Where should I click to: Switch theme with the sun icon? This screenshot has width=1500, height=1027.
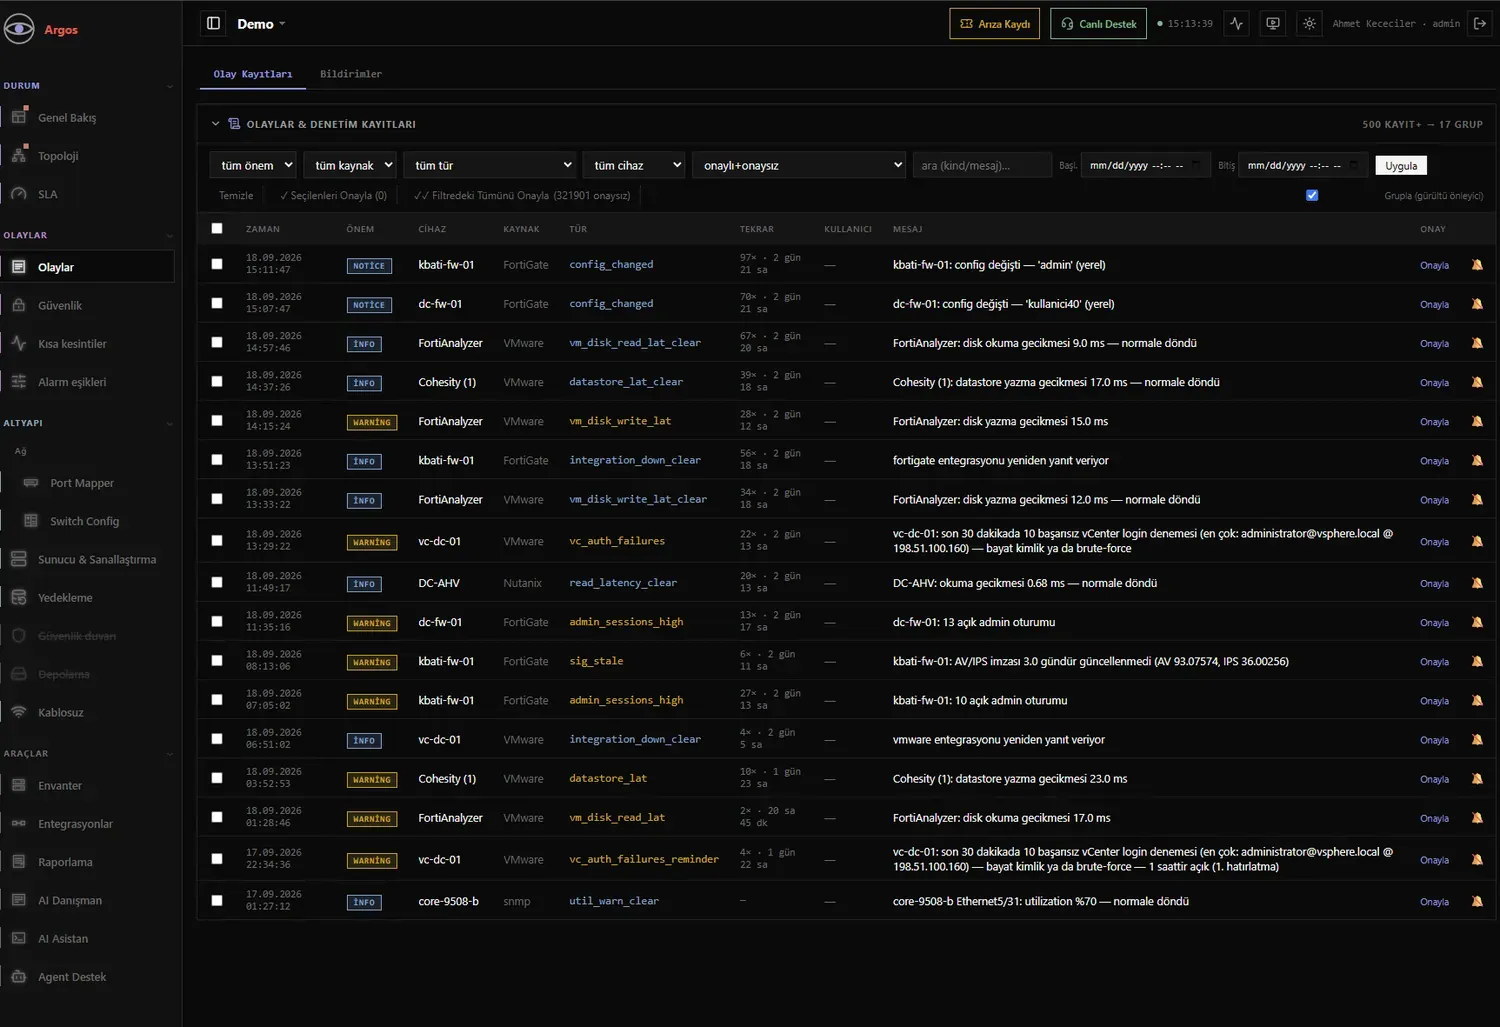point(1309,23)
